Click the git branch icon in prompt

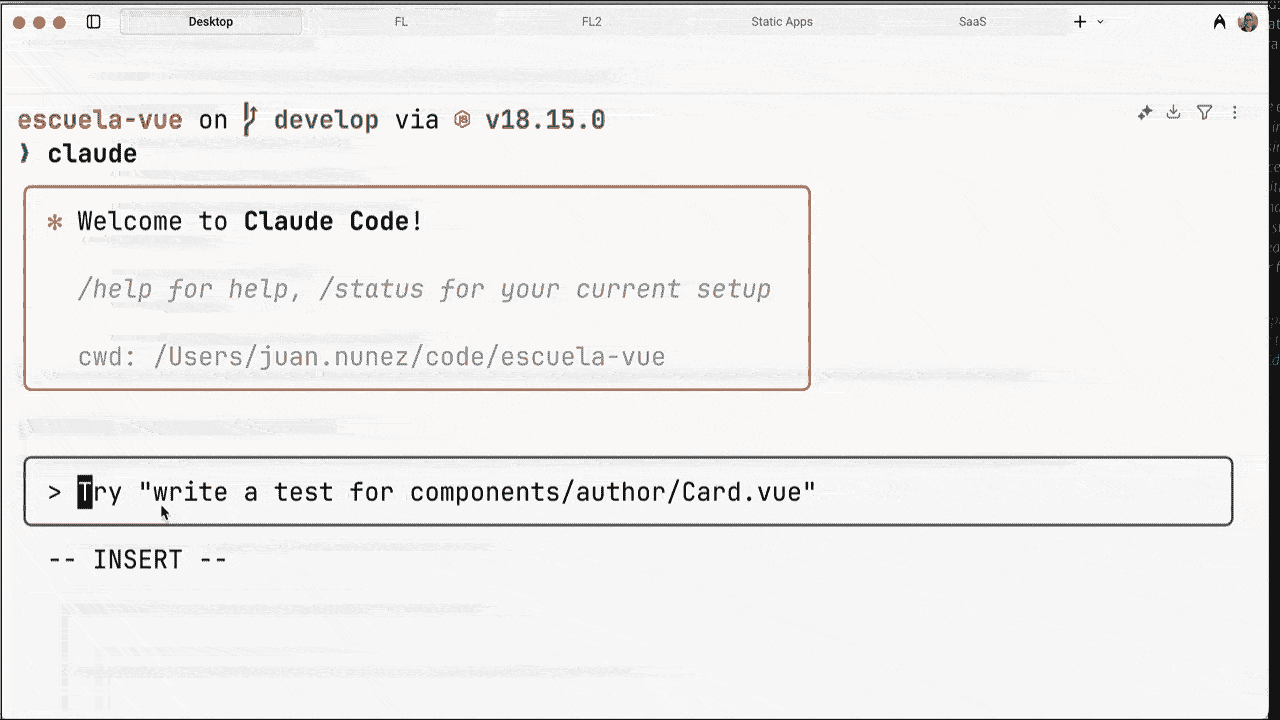click(x=250, y=121)
